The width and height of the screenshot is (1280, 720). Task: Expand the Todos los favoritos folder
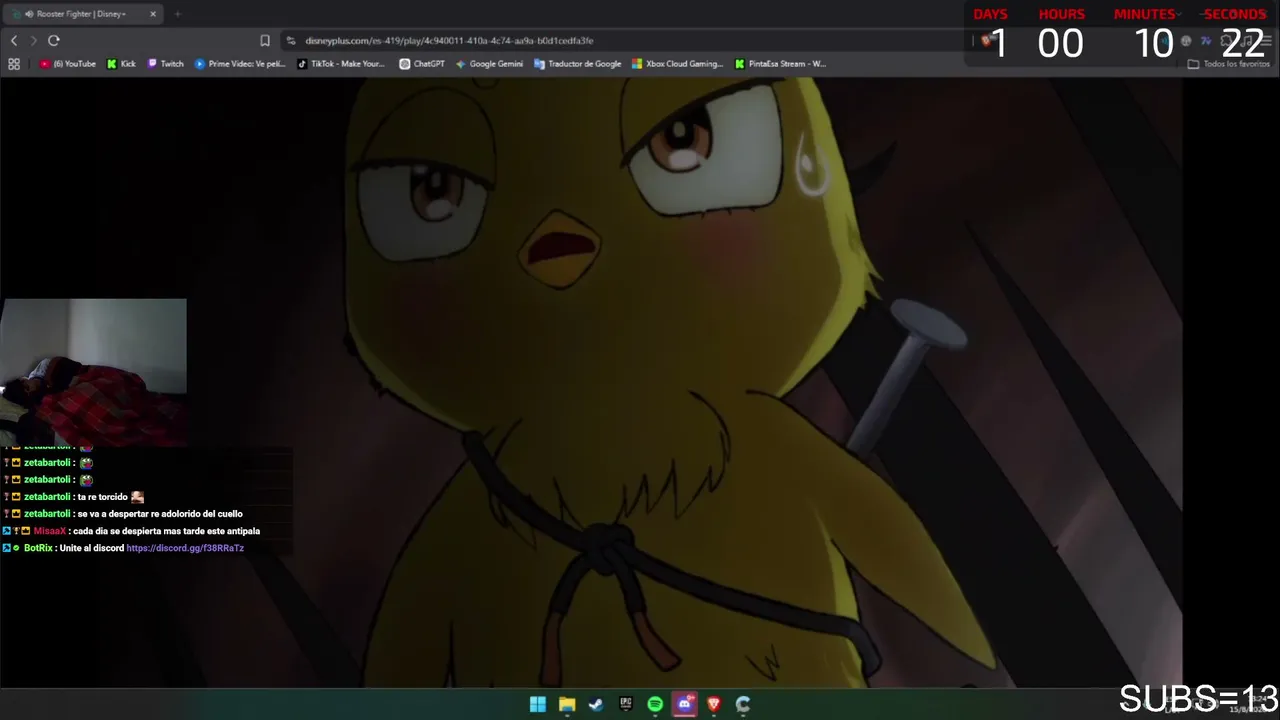1229,64
